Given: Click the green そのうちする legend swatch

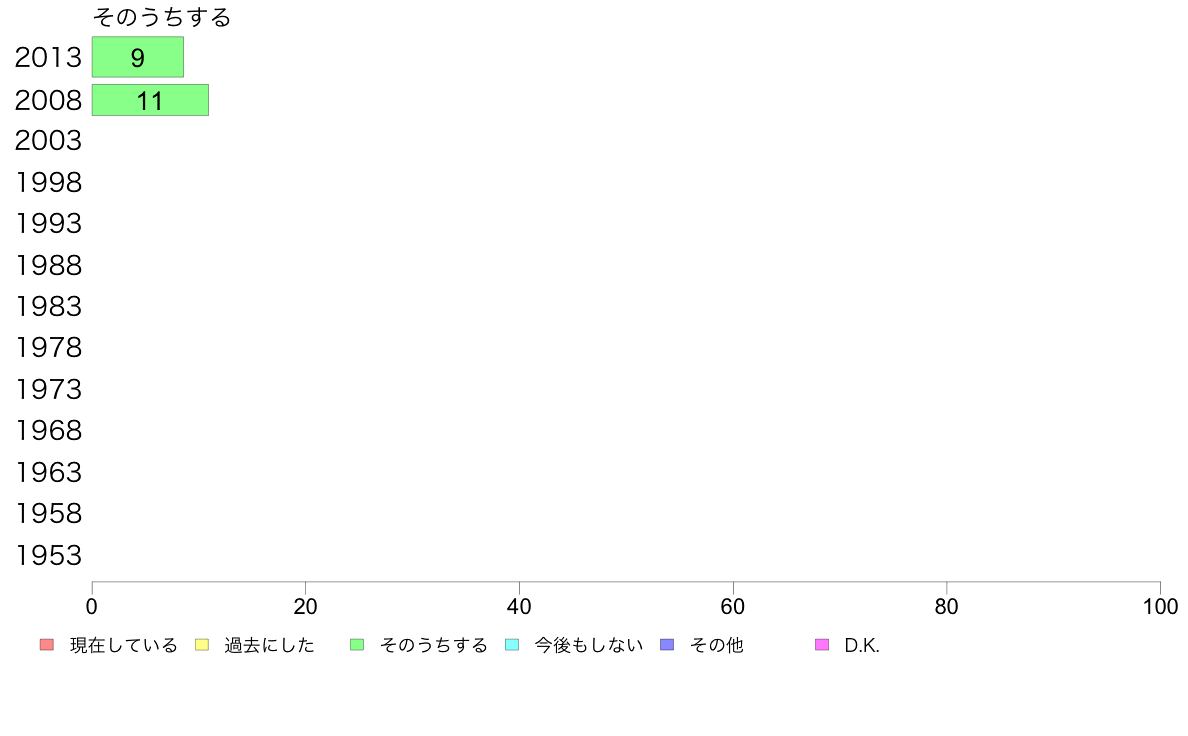Looking at the screenshot, I should tap(357, 645).
